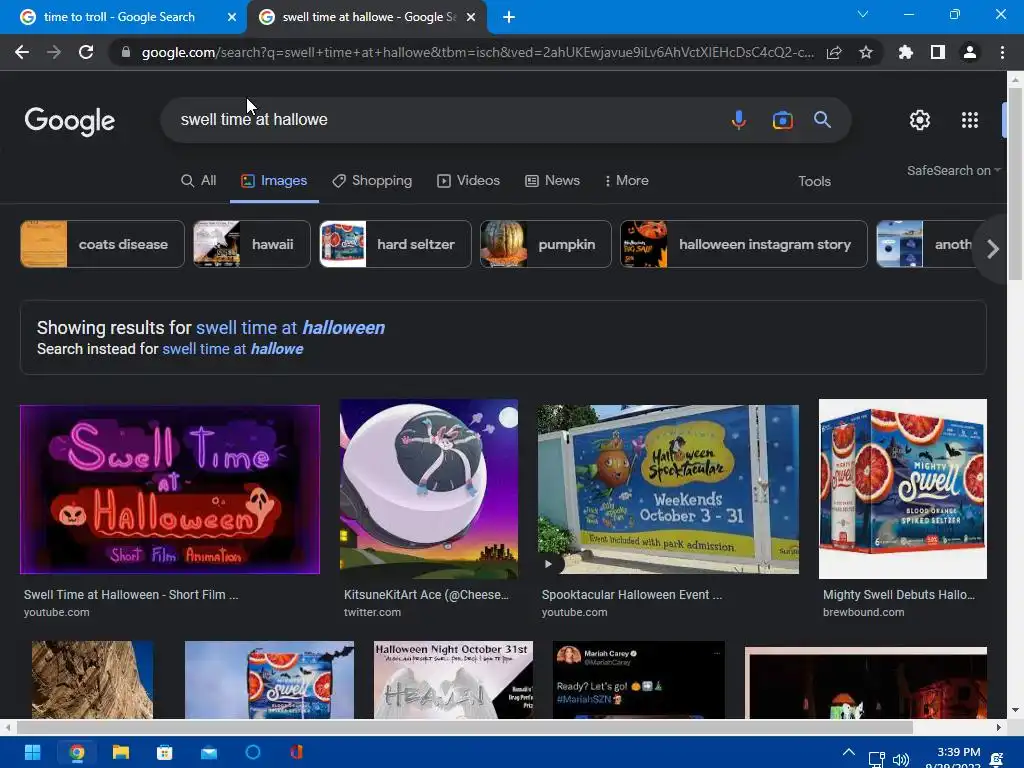
Task: Open Halloween Night October 31st thumbnail
Action: point(453,680)
